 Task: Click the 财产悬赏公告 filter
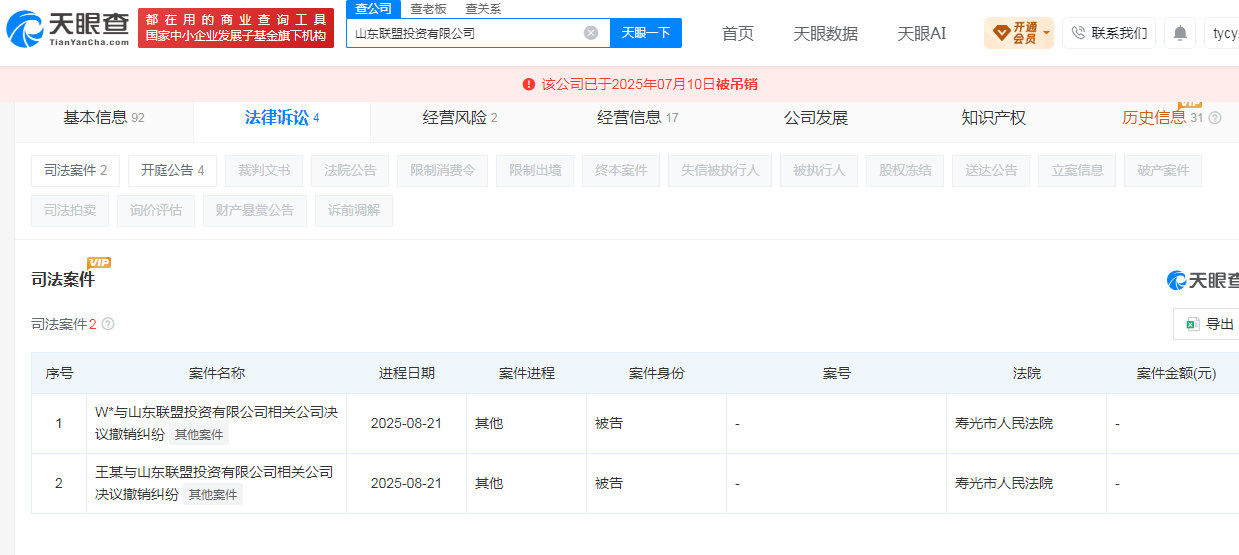click(255, 211)
